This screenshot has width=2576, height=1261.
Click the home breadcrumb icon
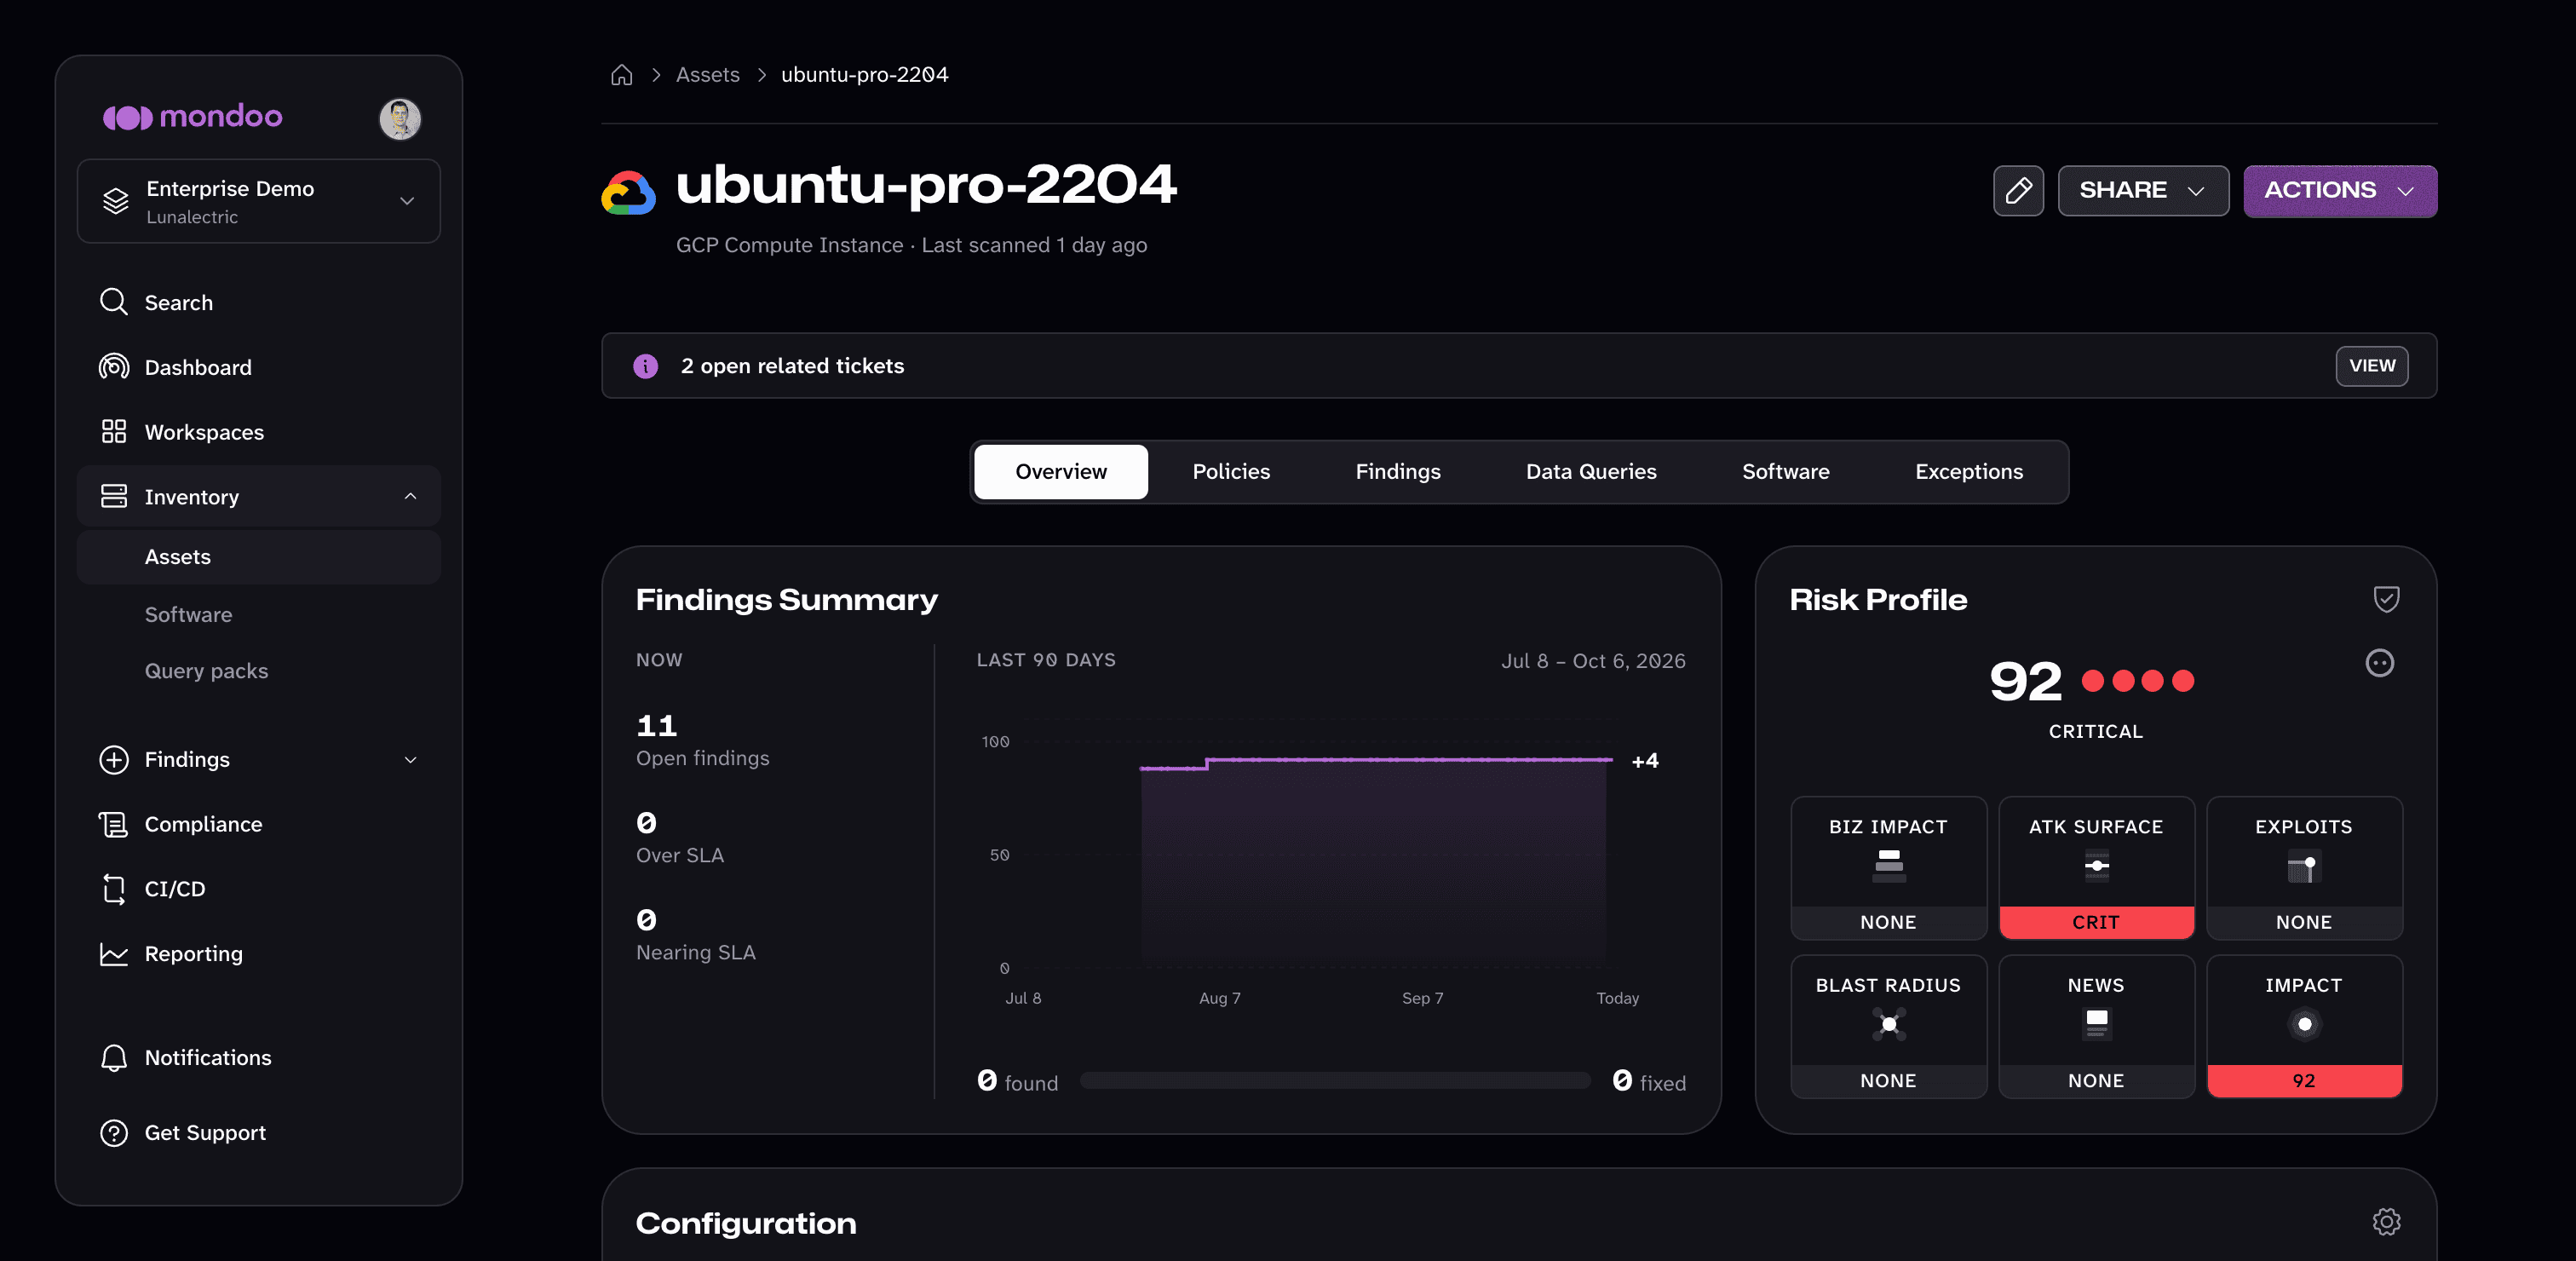622,75
